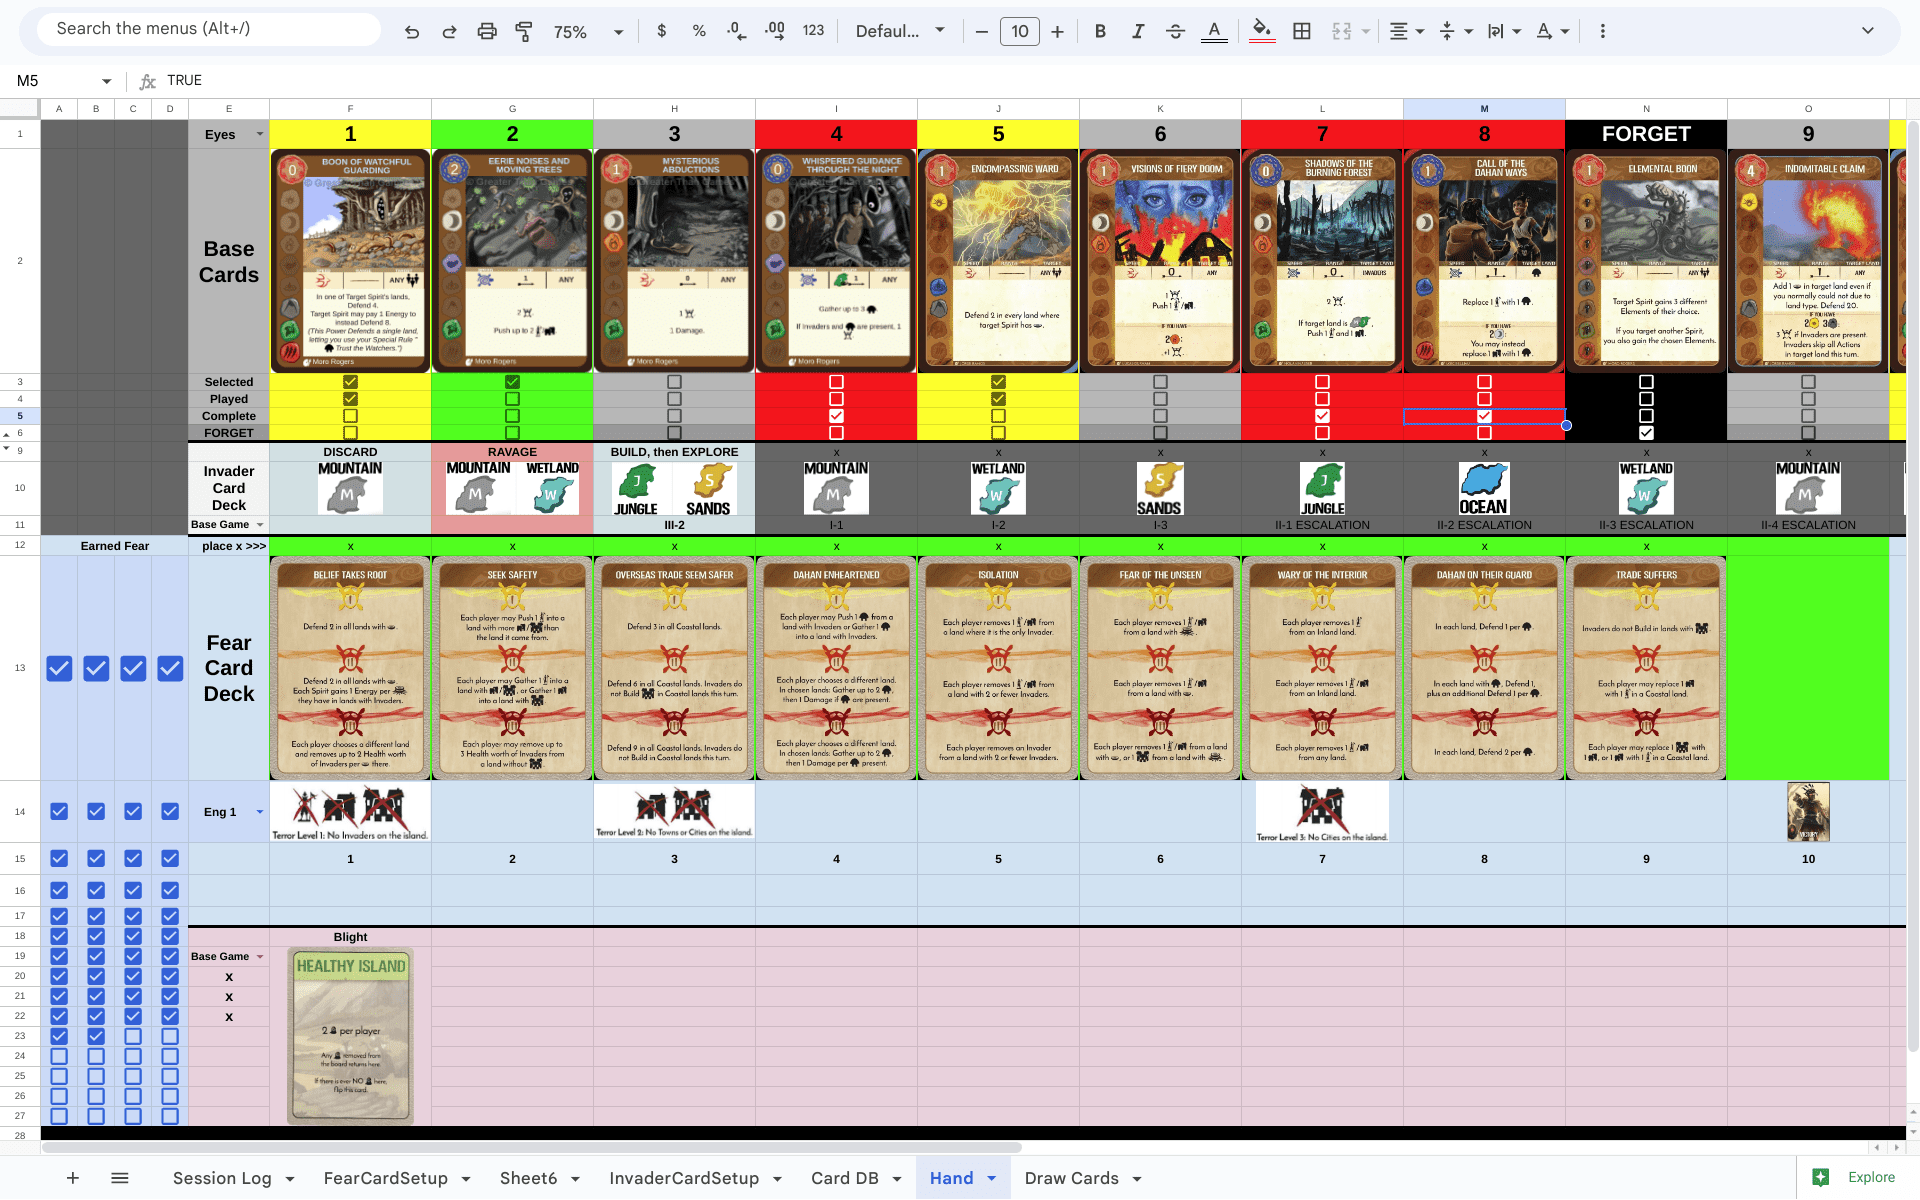Click the Format as currency icon
The image size is (1920, 1200).
[661, 31]
